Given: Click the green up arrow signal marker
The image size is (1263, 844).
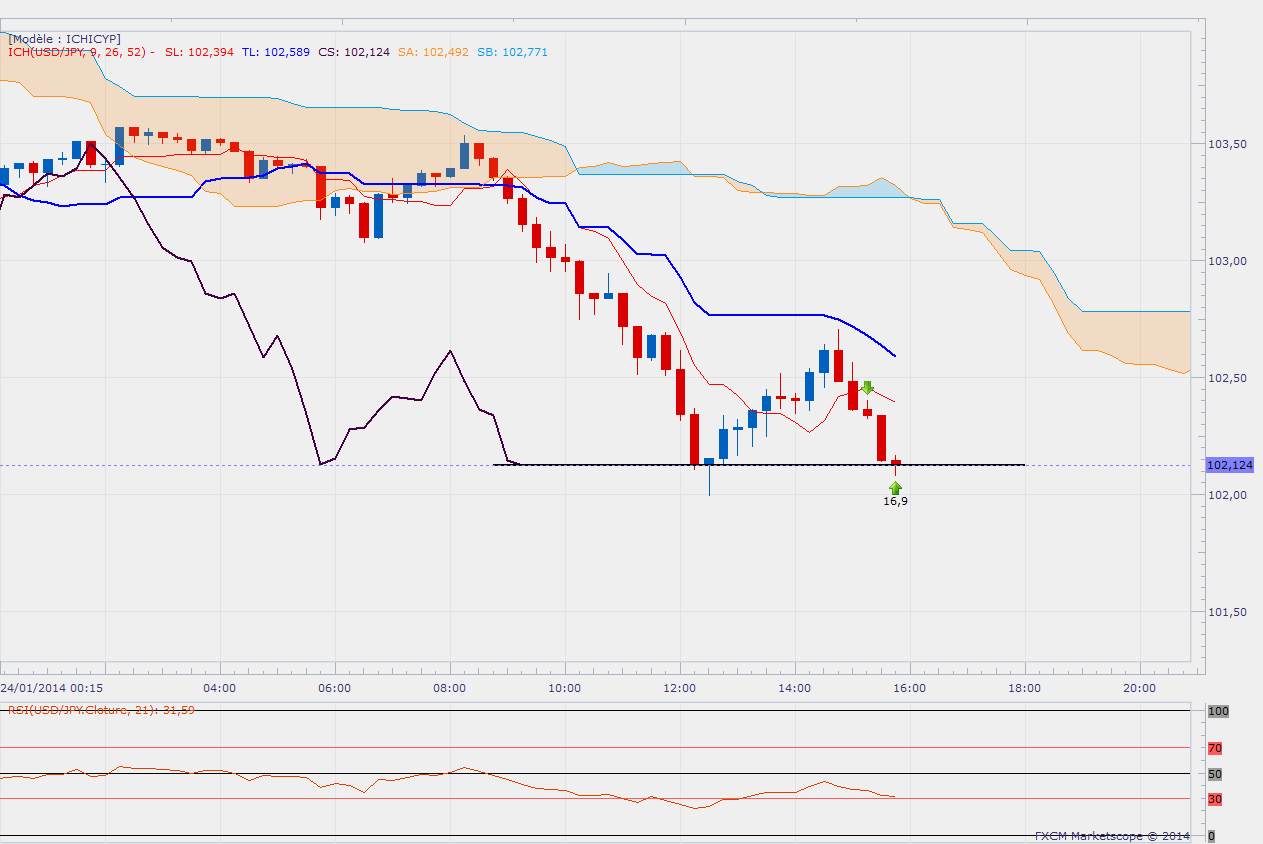Looking at the screenshot, I should coord(895,486).
